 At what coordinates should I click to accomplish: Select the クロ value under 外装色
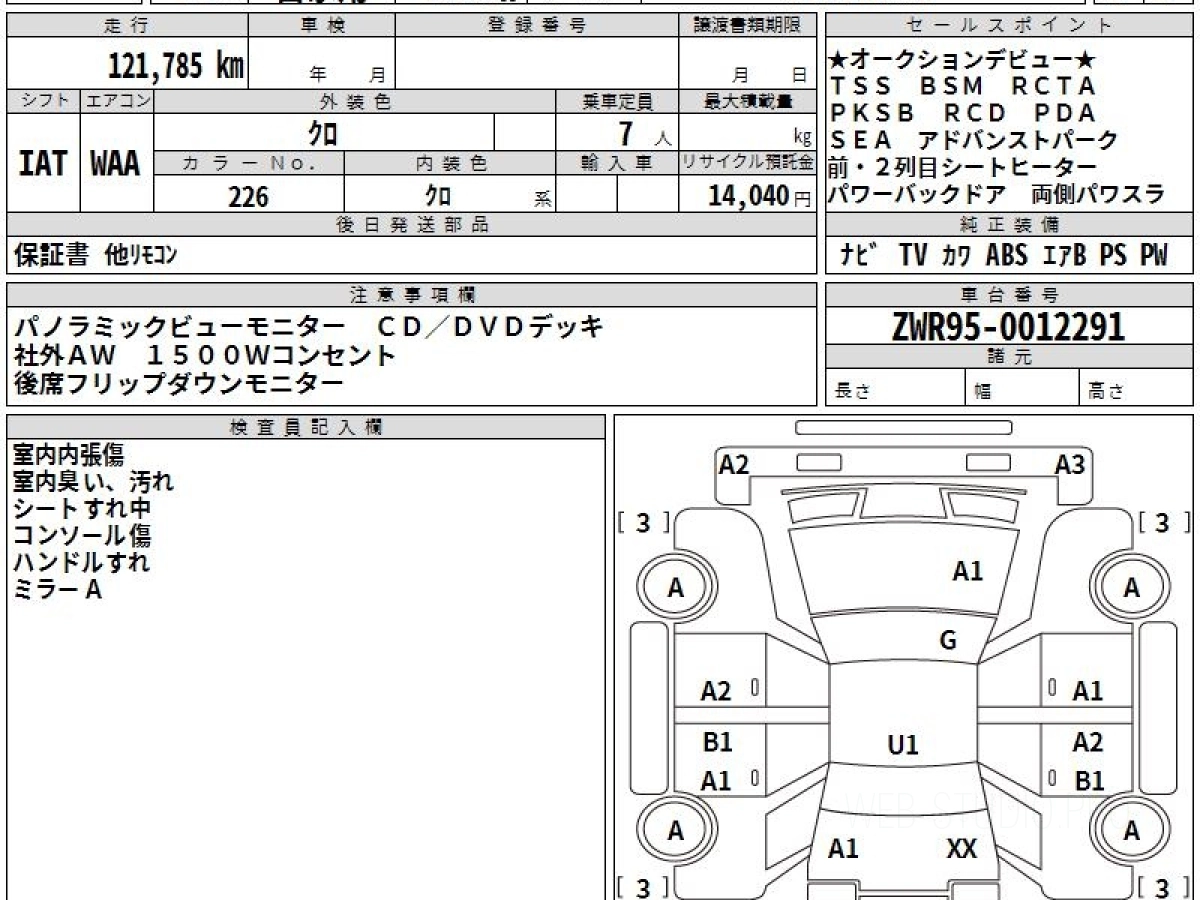(323, 132)
